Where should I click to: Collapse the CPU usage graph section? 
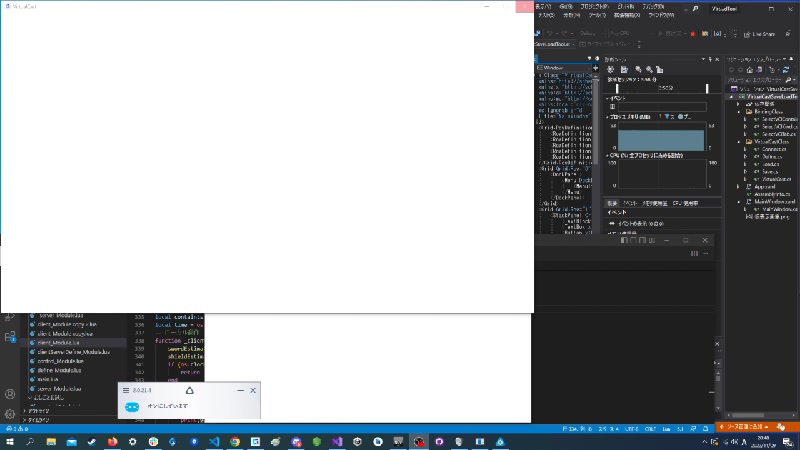607,156
